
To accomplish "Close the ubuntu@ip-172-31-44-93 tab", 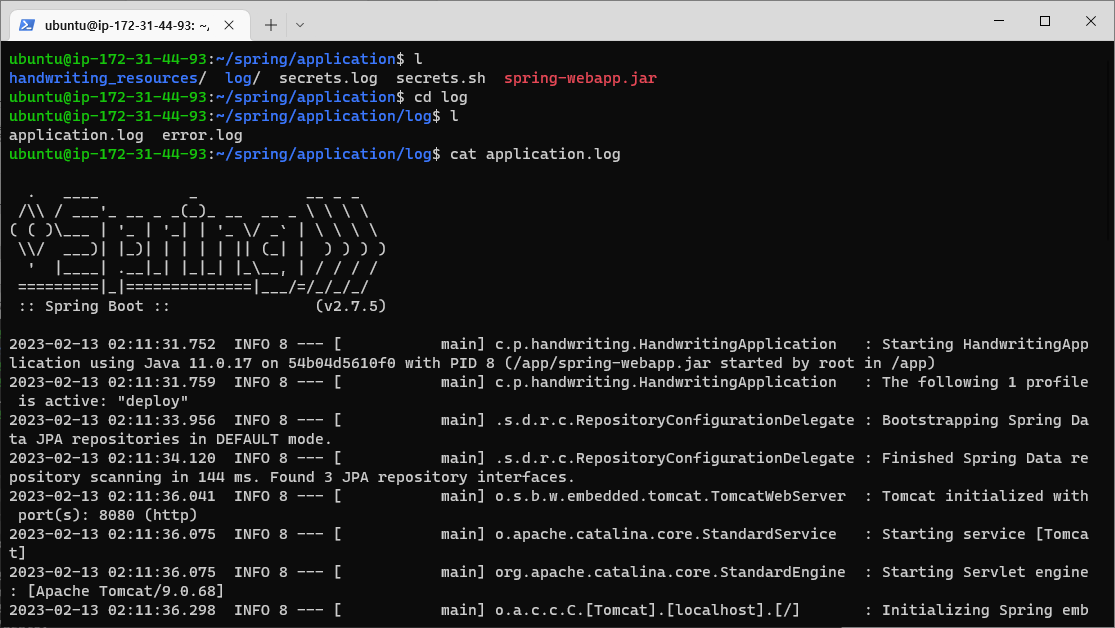I will pyautogui.click(x=229, y=25).
